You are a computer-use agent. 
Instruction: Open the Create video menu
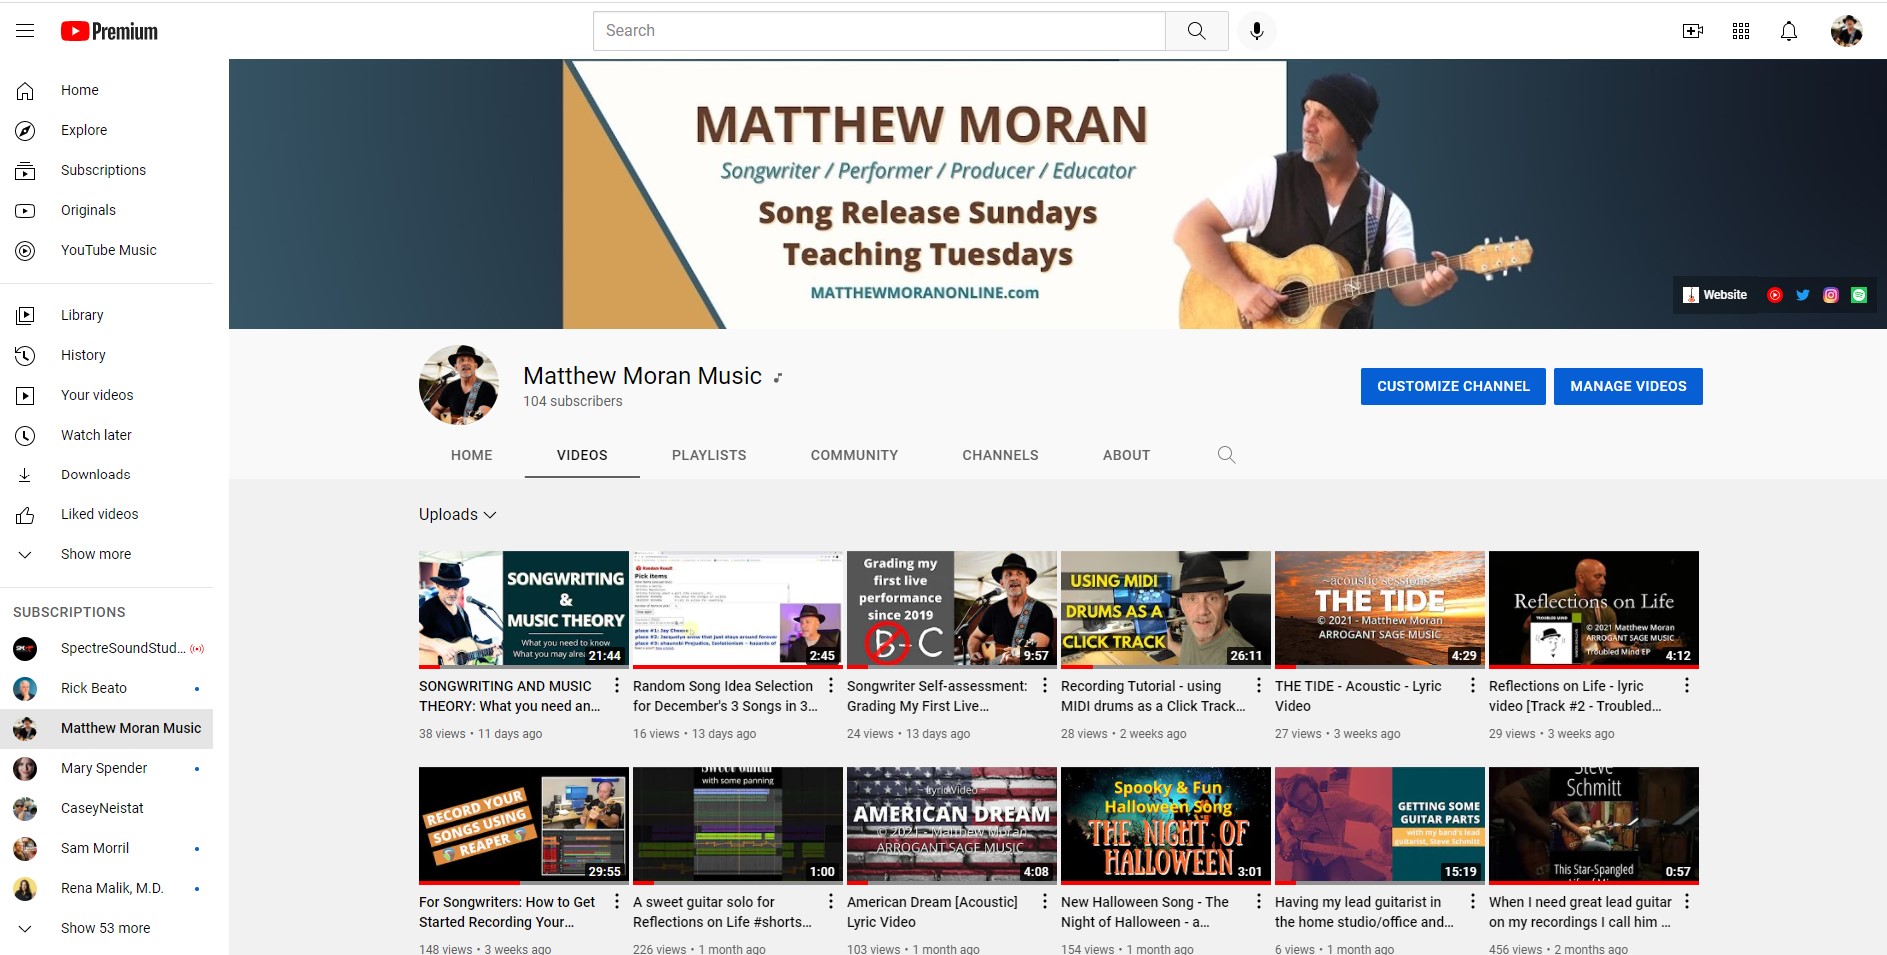pos(1693,31)
